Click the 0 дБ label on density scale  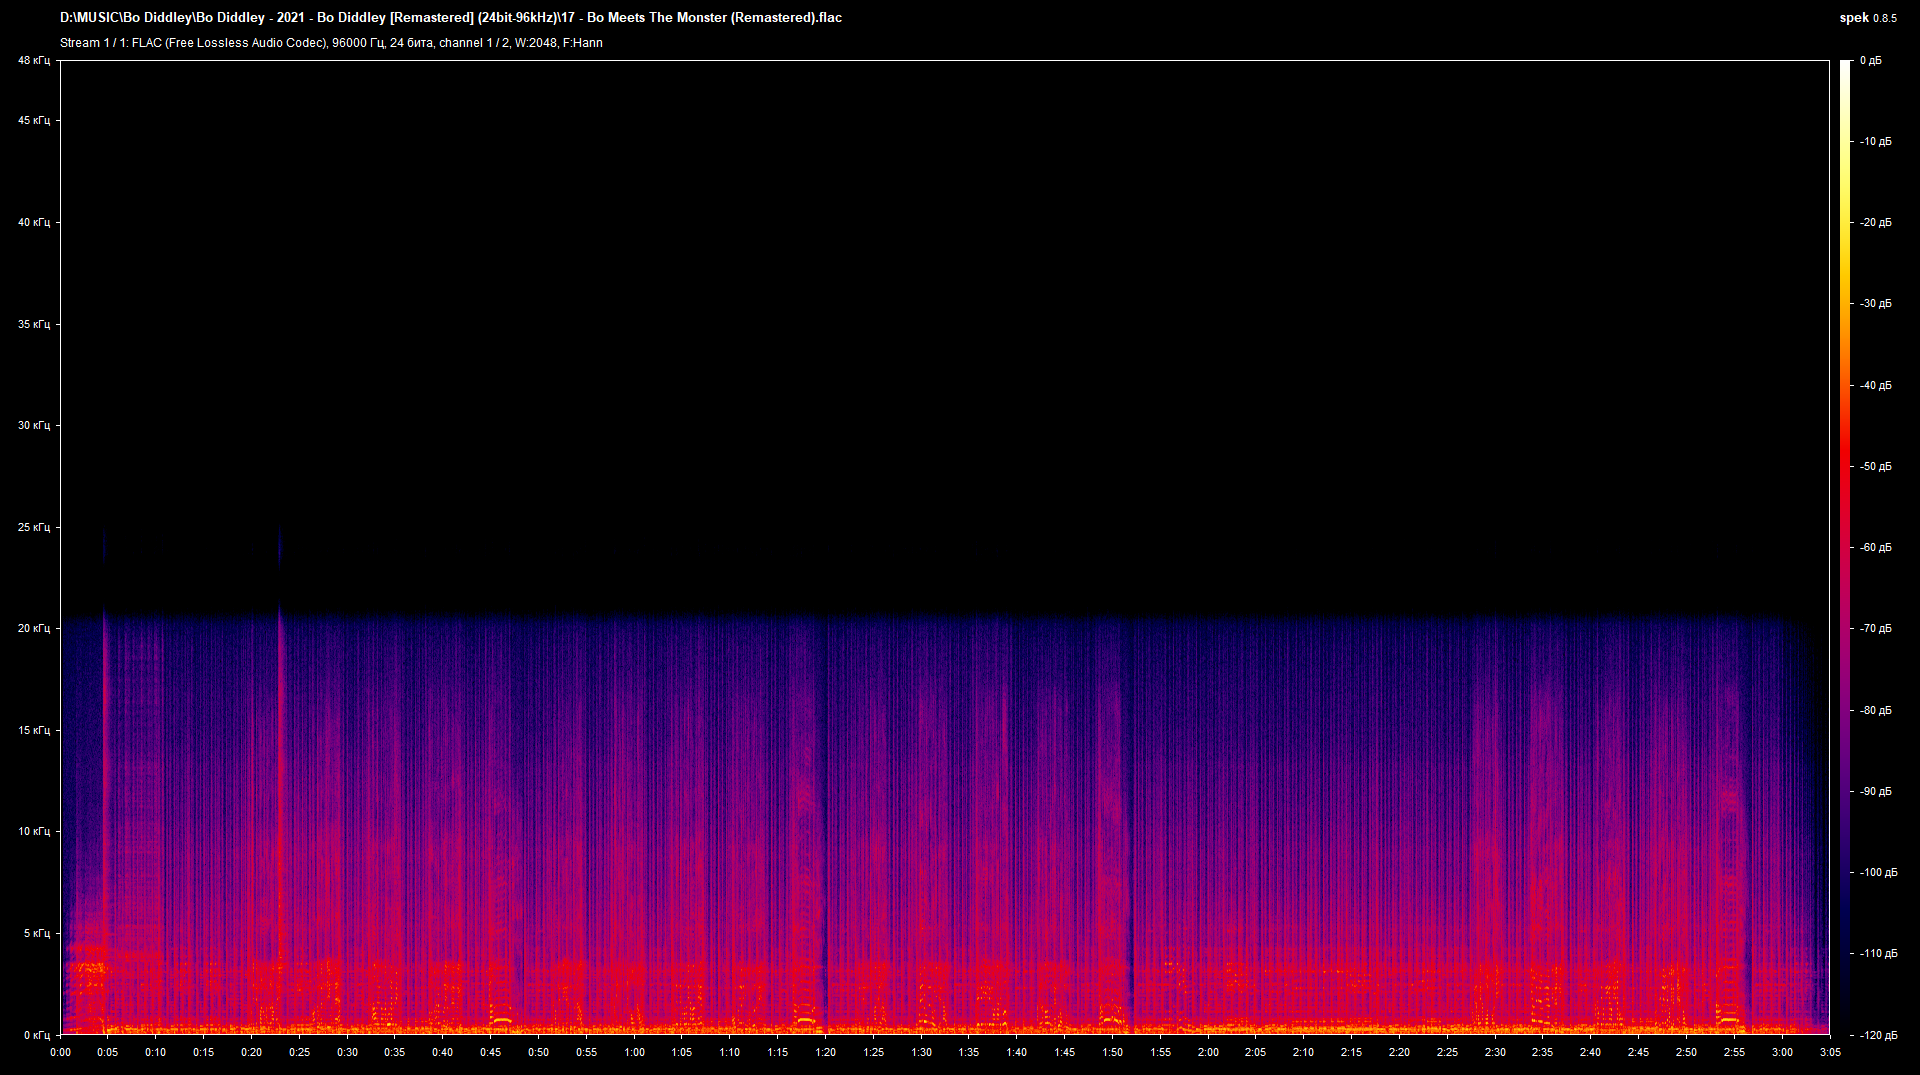(x=1870, y=61)
